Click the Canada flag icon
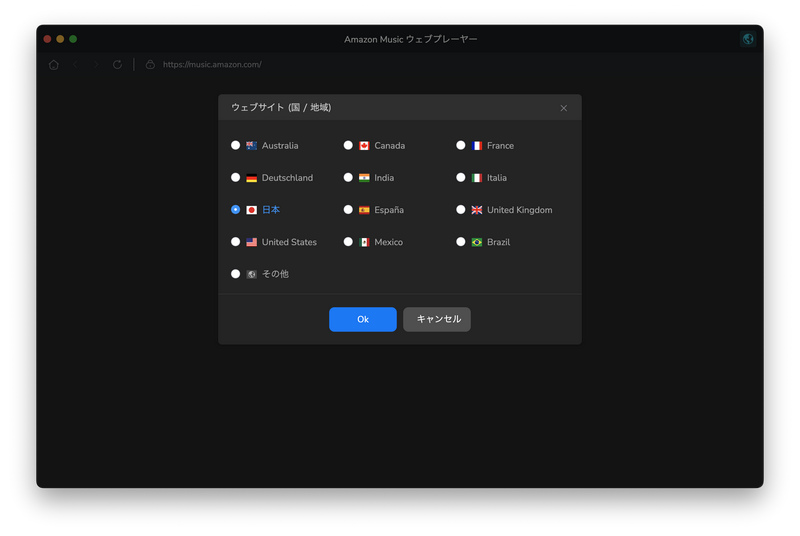 pyautogui.click(x=364, y=146)
